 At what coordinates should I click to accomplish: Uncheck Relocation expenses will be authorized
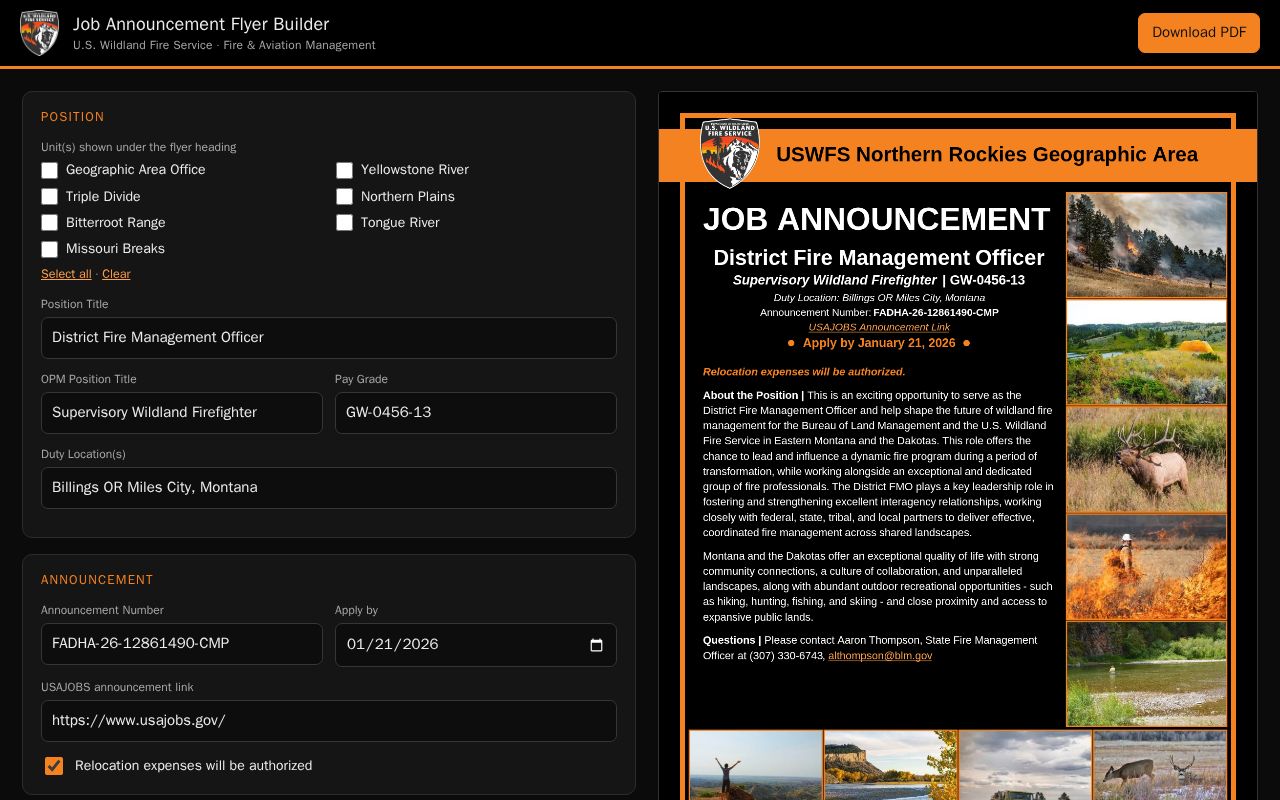(54, 766)
